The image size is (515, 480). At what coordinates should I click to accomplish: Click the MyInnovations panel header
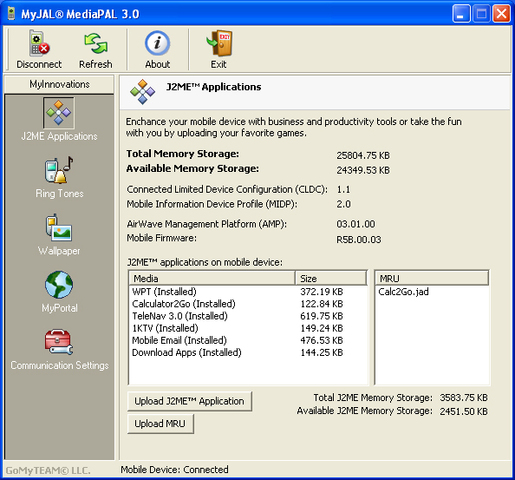pyautogui.click(x=59, y=84)
